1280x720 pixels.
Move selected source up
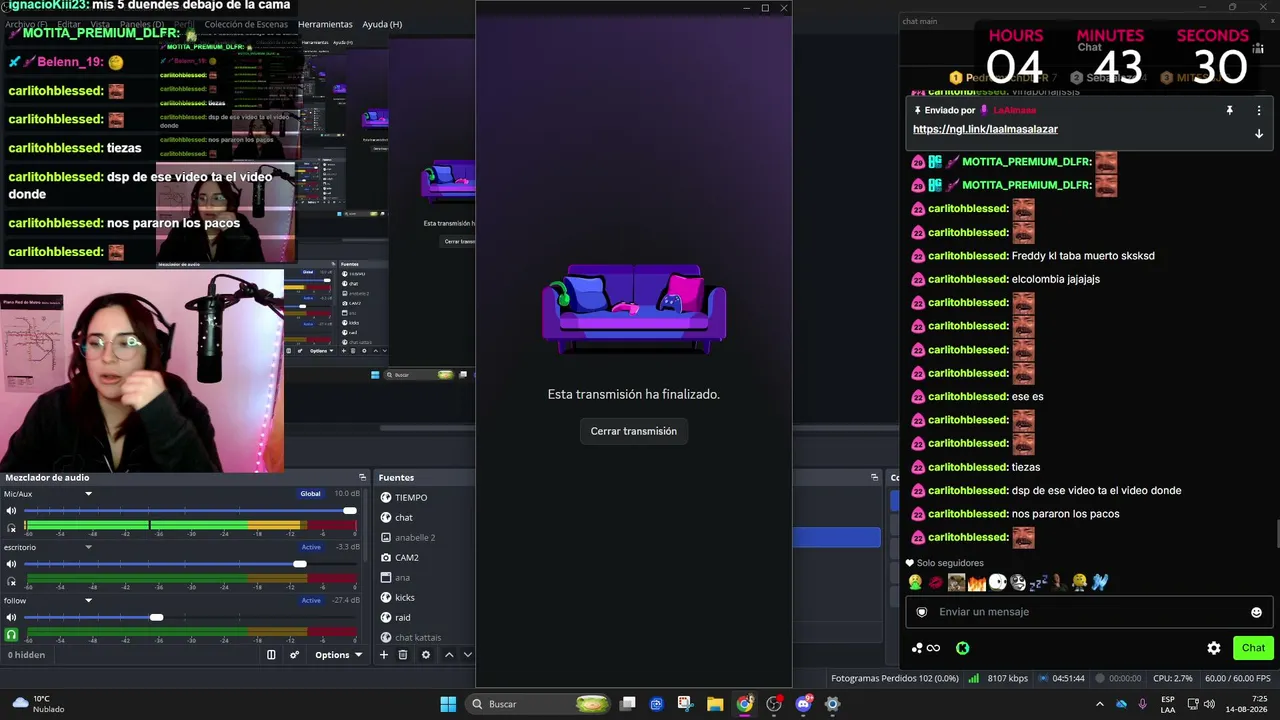(x=449, y=655)
